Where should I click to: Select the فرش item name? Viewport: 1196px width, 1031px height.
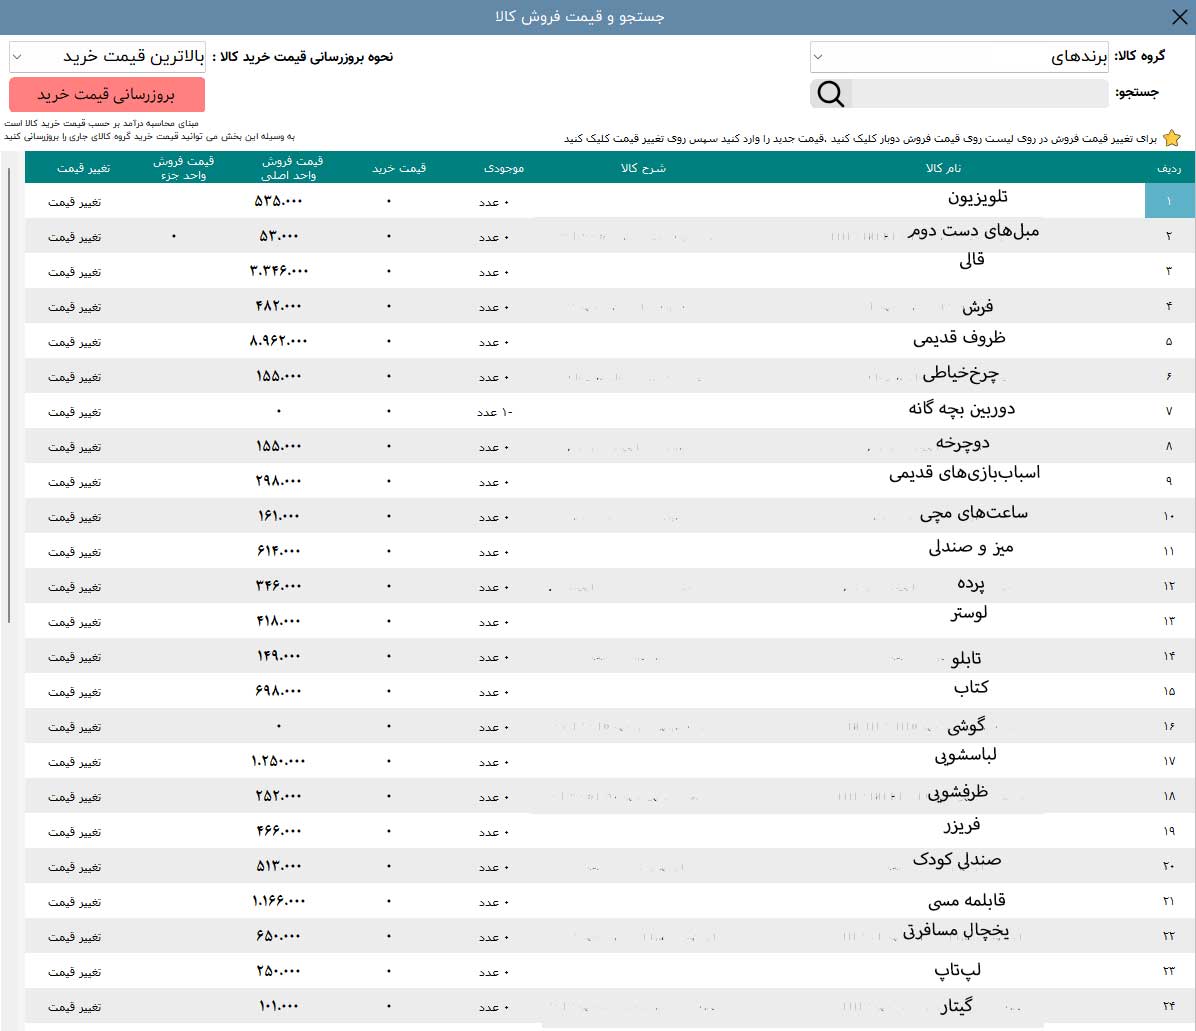tap(977, 307)
